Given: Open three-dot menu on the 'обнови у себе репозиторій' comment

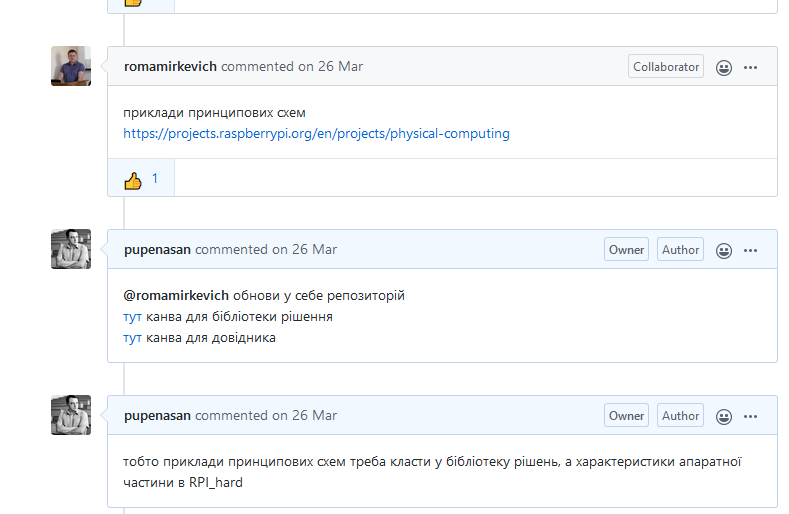Looking at the screenshot, I should [751, 250].
